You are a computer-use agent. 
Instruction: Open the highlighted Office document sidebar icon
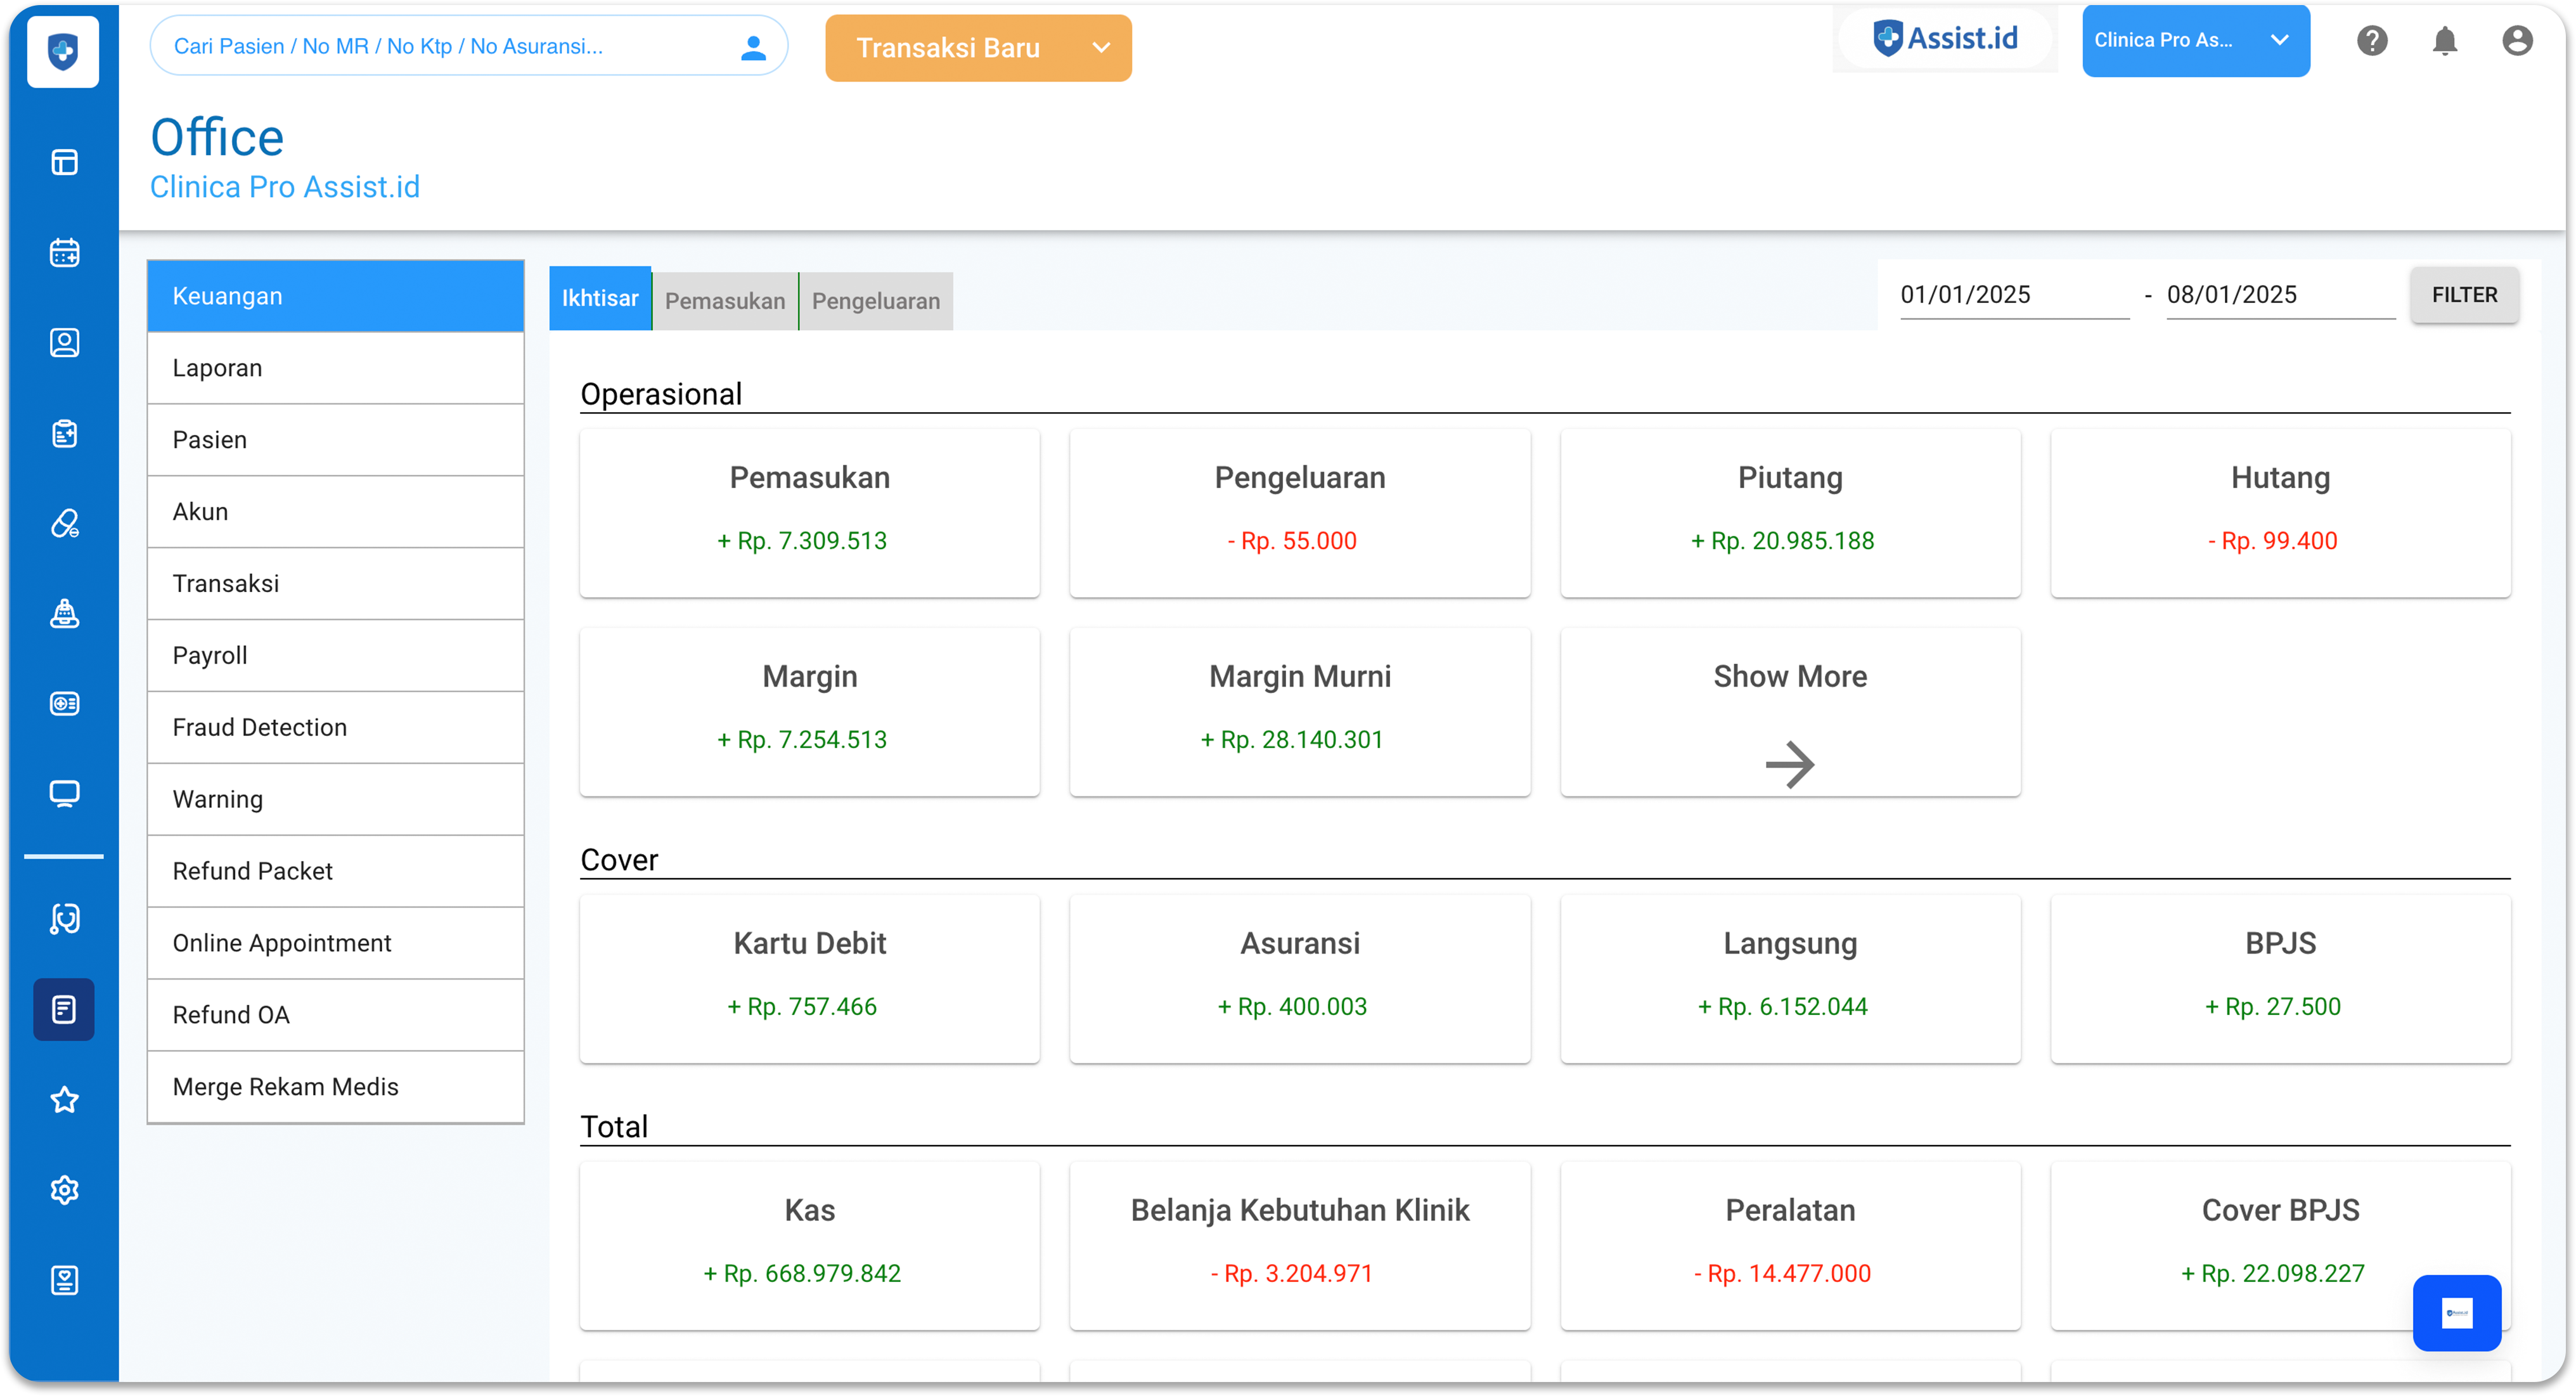pos(64,1009)
